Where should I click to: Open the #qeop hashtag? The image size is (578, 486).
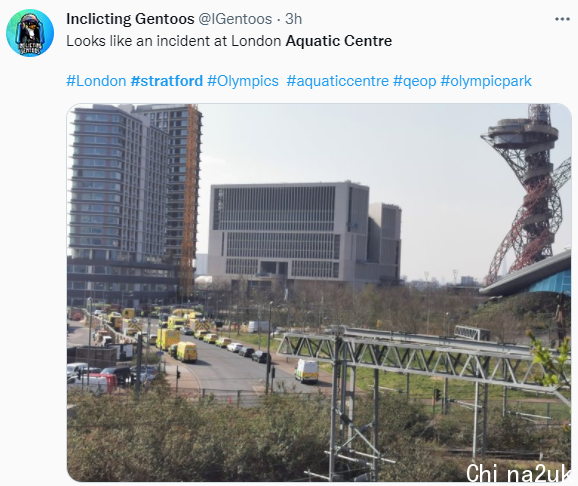pyautogui.click(x=415, y=81)
